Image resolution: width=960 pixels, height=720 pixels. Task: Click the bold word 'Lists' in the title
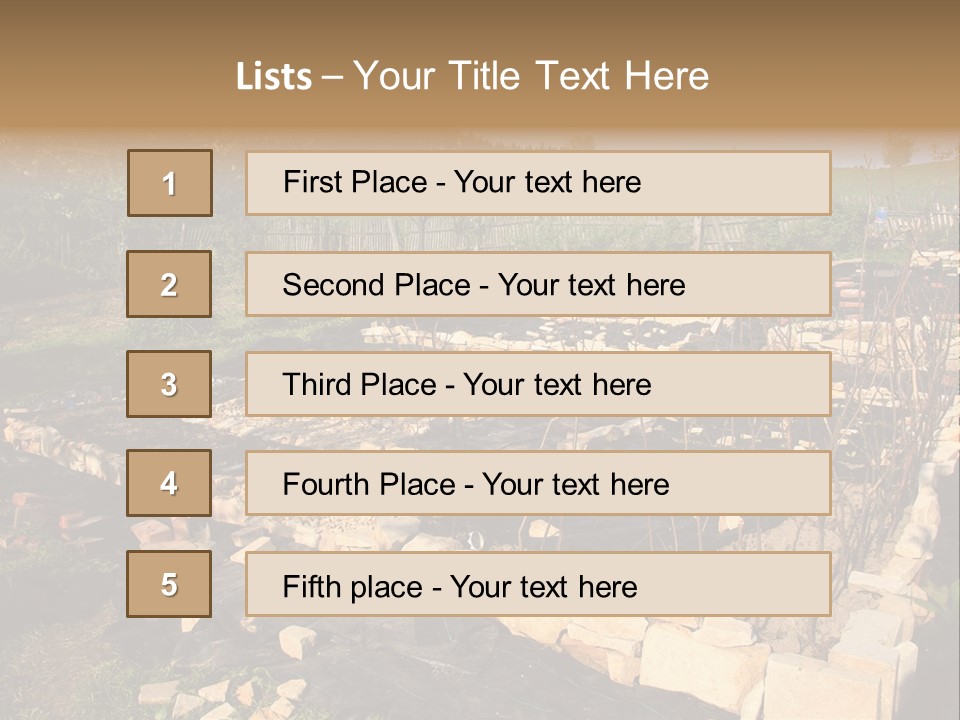tap(274, 77)
